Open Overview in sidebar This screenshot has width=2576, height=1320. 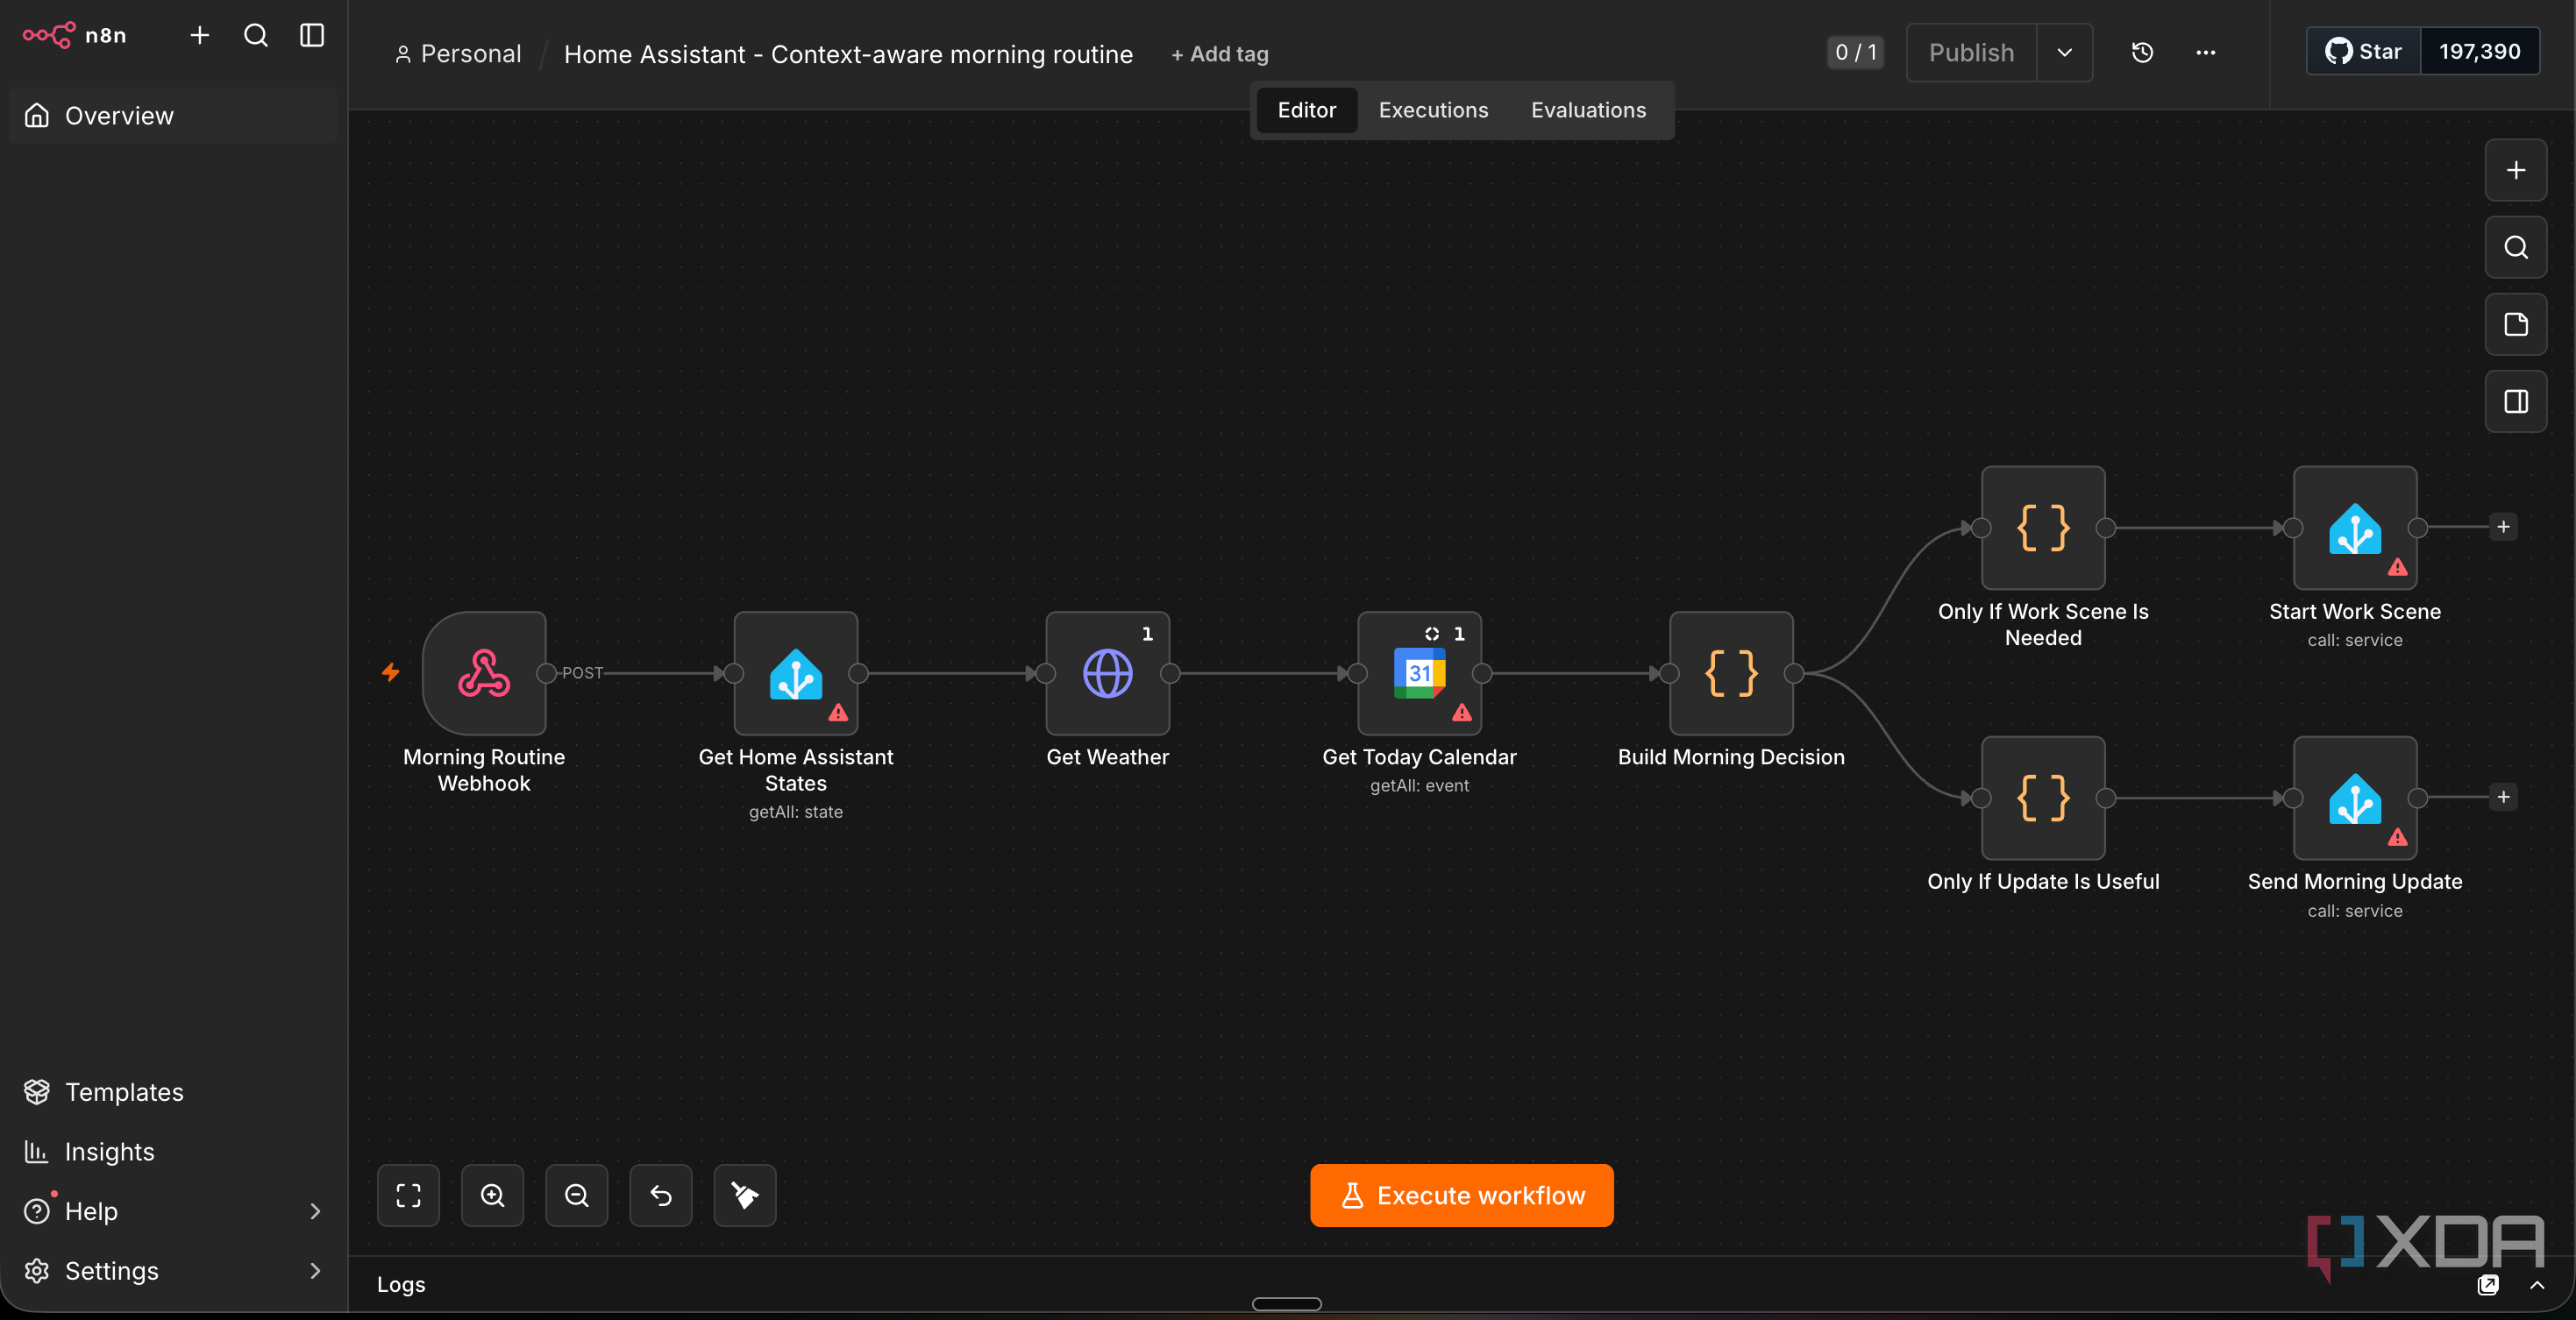tap(173, 116)
